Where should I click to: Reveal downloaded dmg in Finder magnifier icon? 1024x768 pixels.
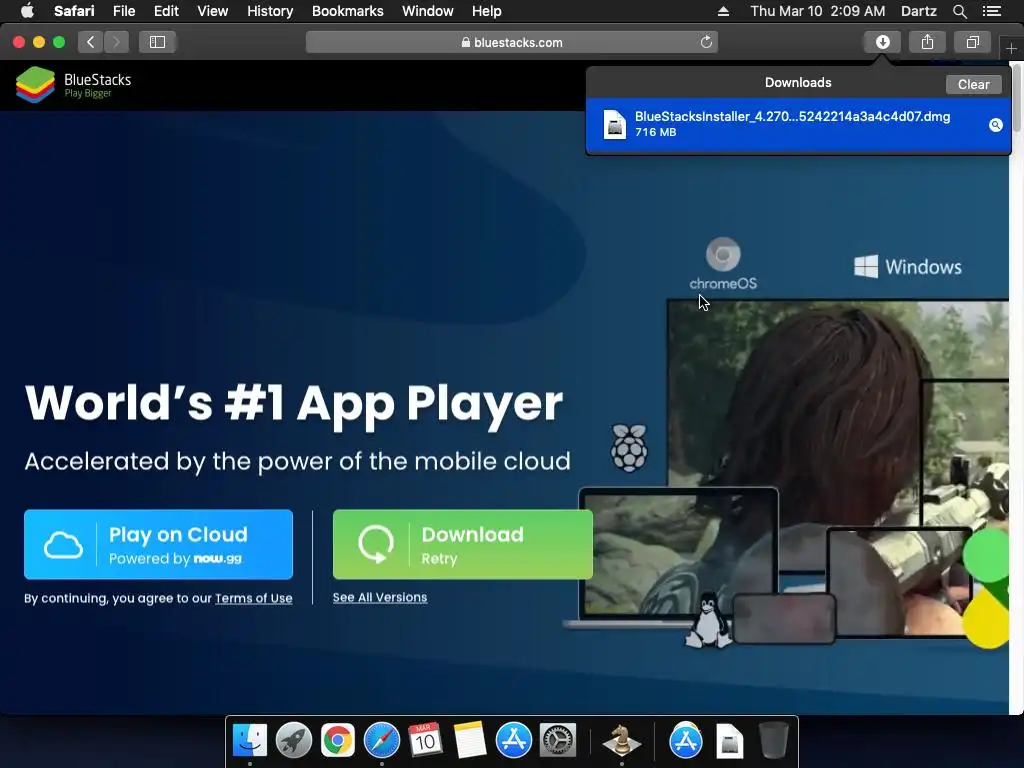[995, 125]
